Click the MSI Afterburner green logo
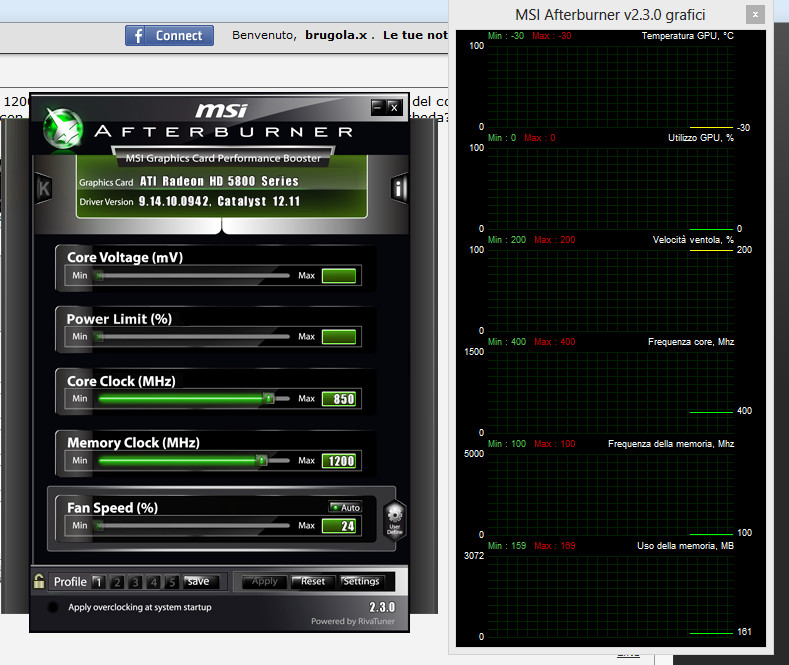Viewport: 789px width, 665px height. (x=63, y=129)
